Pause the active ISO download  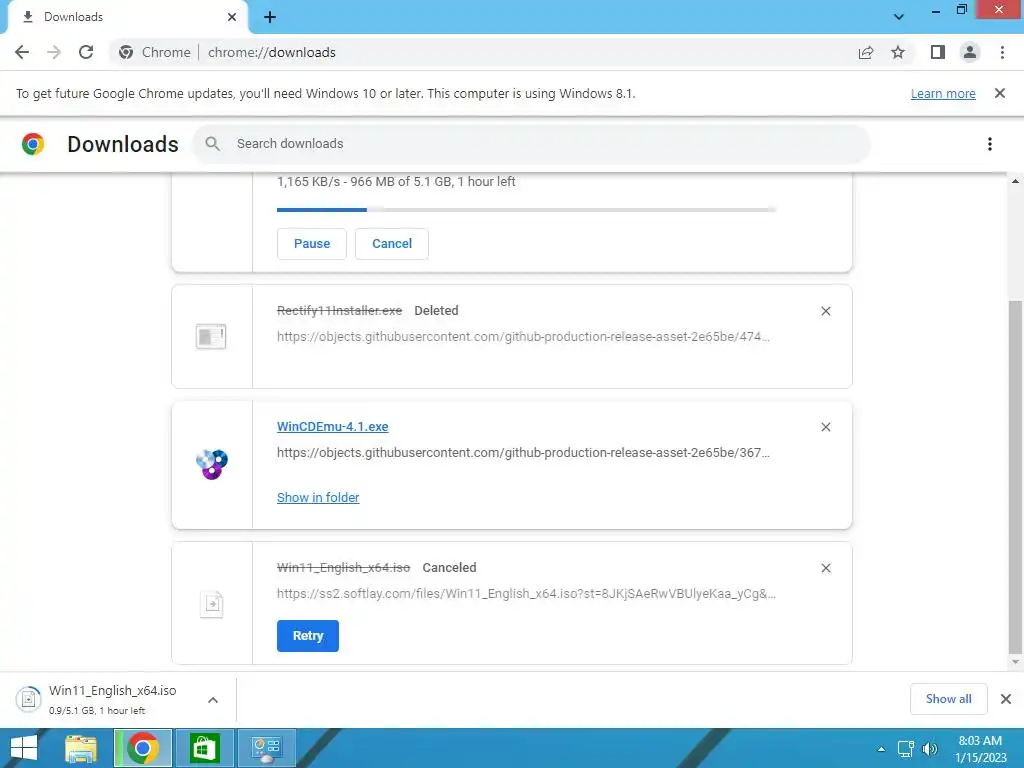click(312, 244)
